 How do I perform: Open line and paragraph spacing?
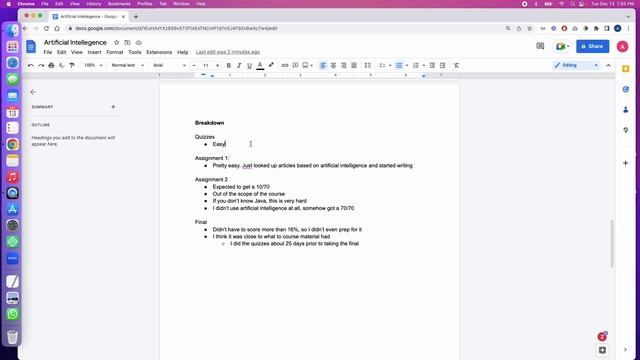(368, 65)
